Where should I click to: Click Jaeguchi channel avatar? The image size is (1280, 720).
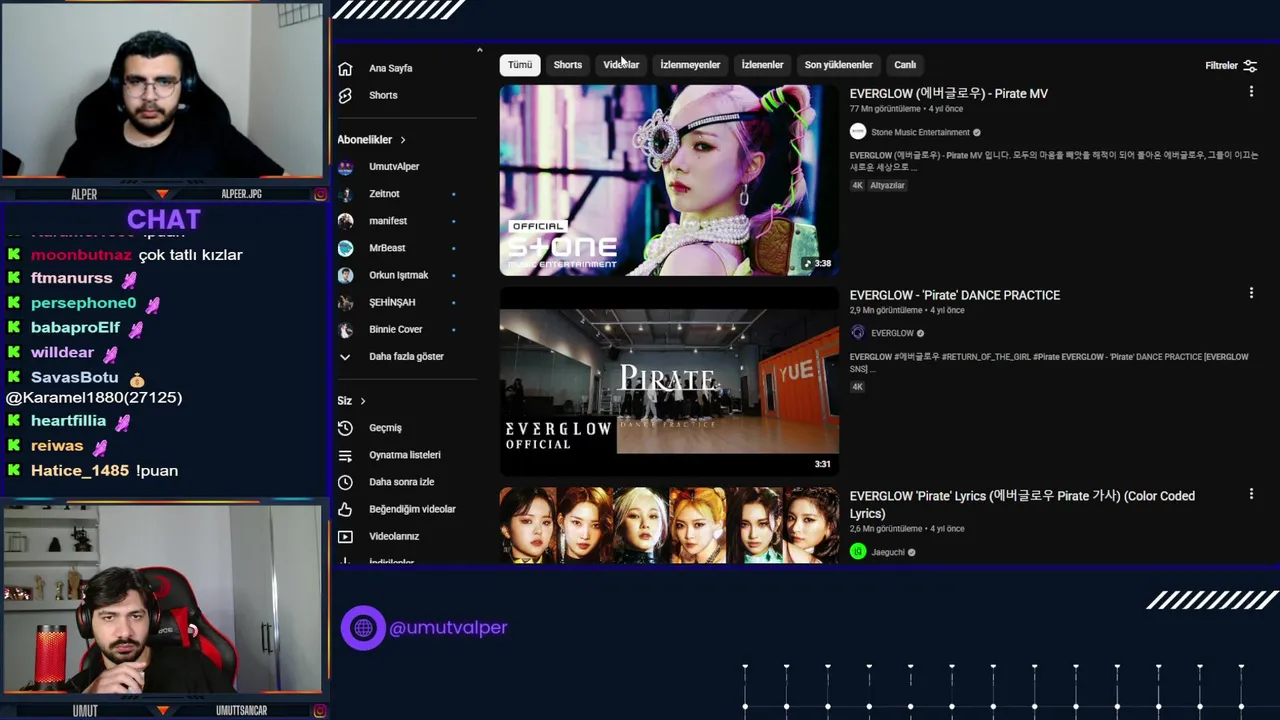(857, 552)
